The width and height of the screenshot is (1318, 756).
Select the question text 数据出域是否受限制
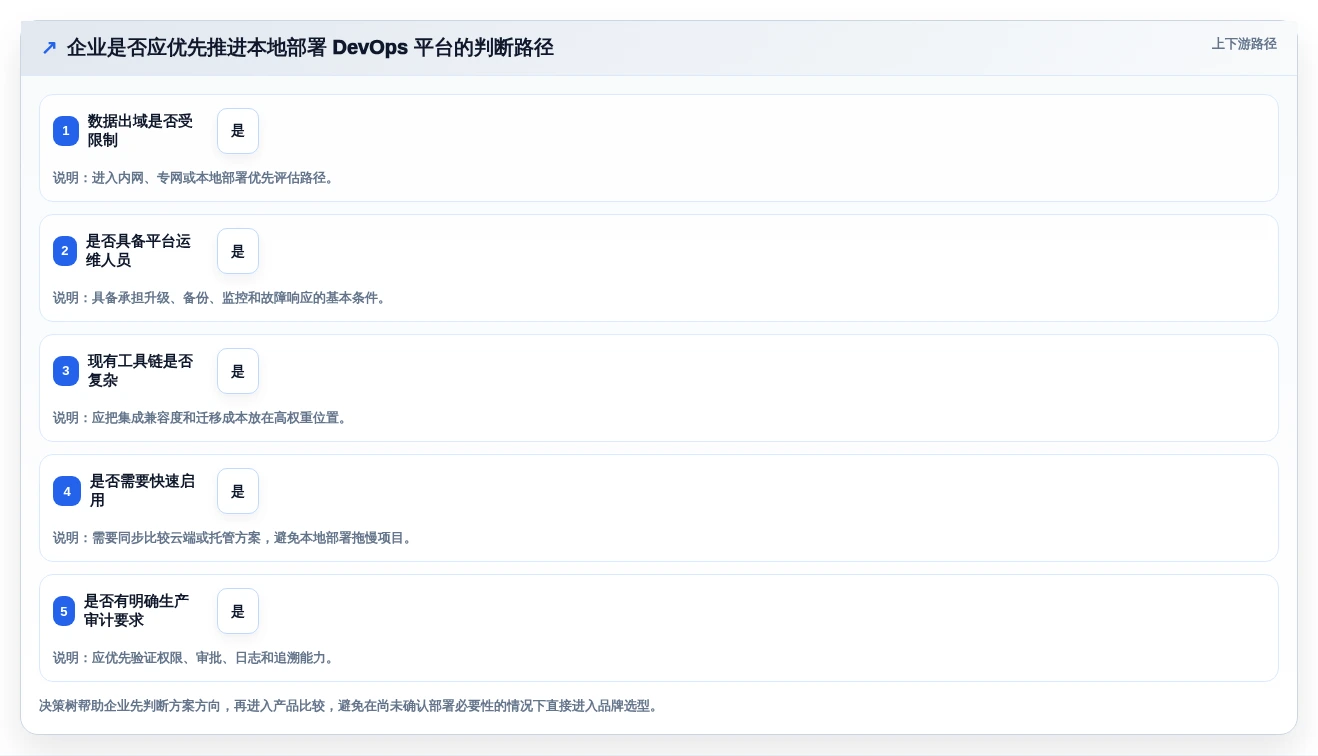(141, 131)
